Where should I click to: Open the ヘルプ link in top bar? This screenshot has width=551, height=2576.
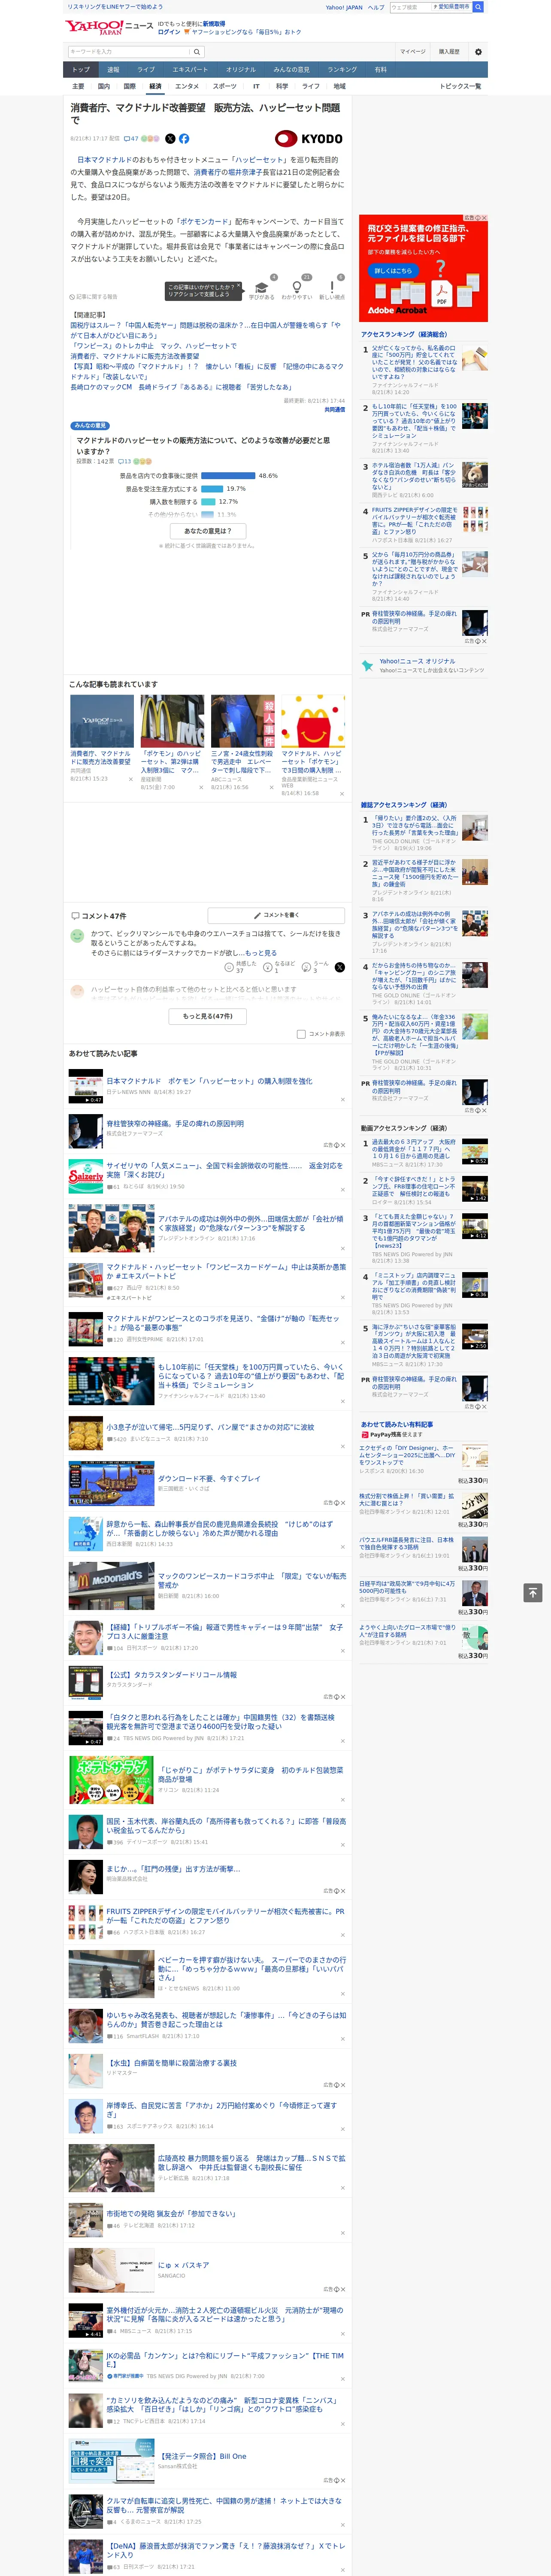[376, 7]
